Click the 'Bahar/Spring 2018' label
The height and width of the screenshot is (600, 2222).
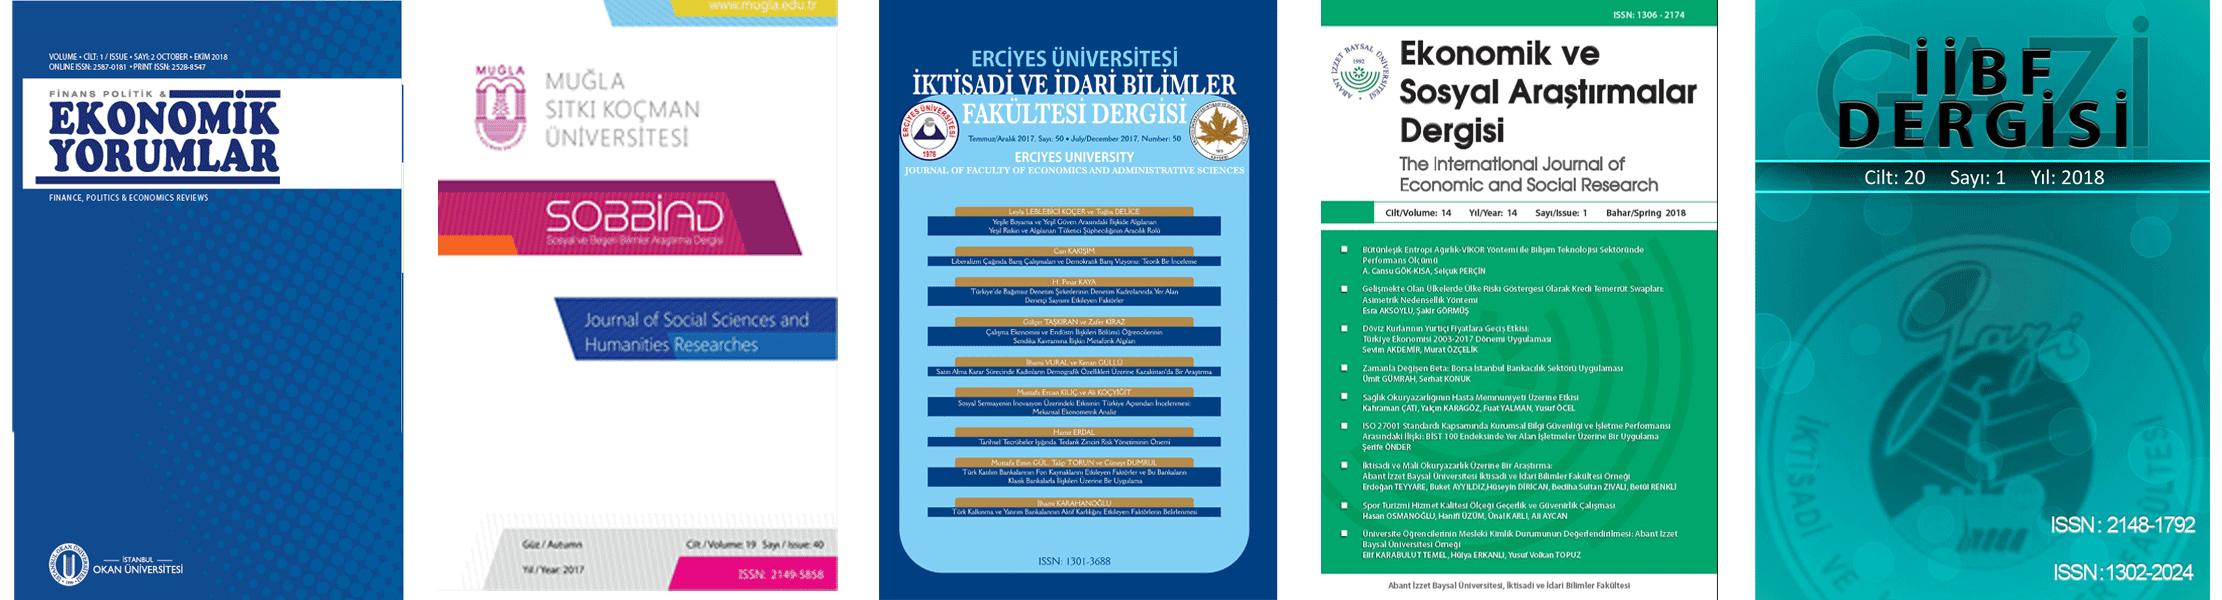1646,213
